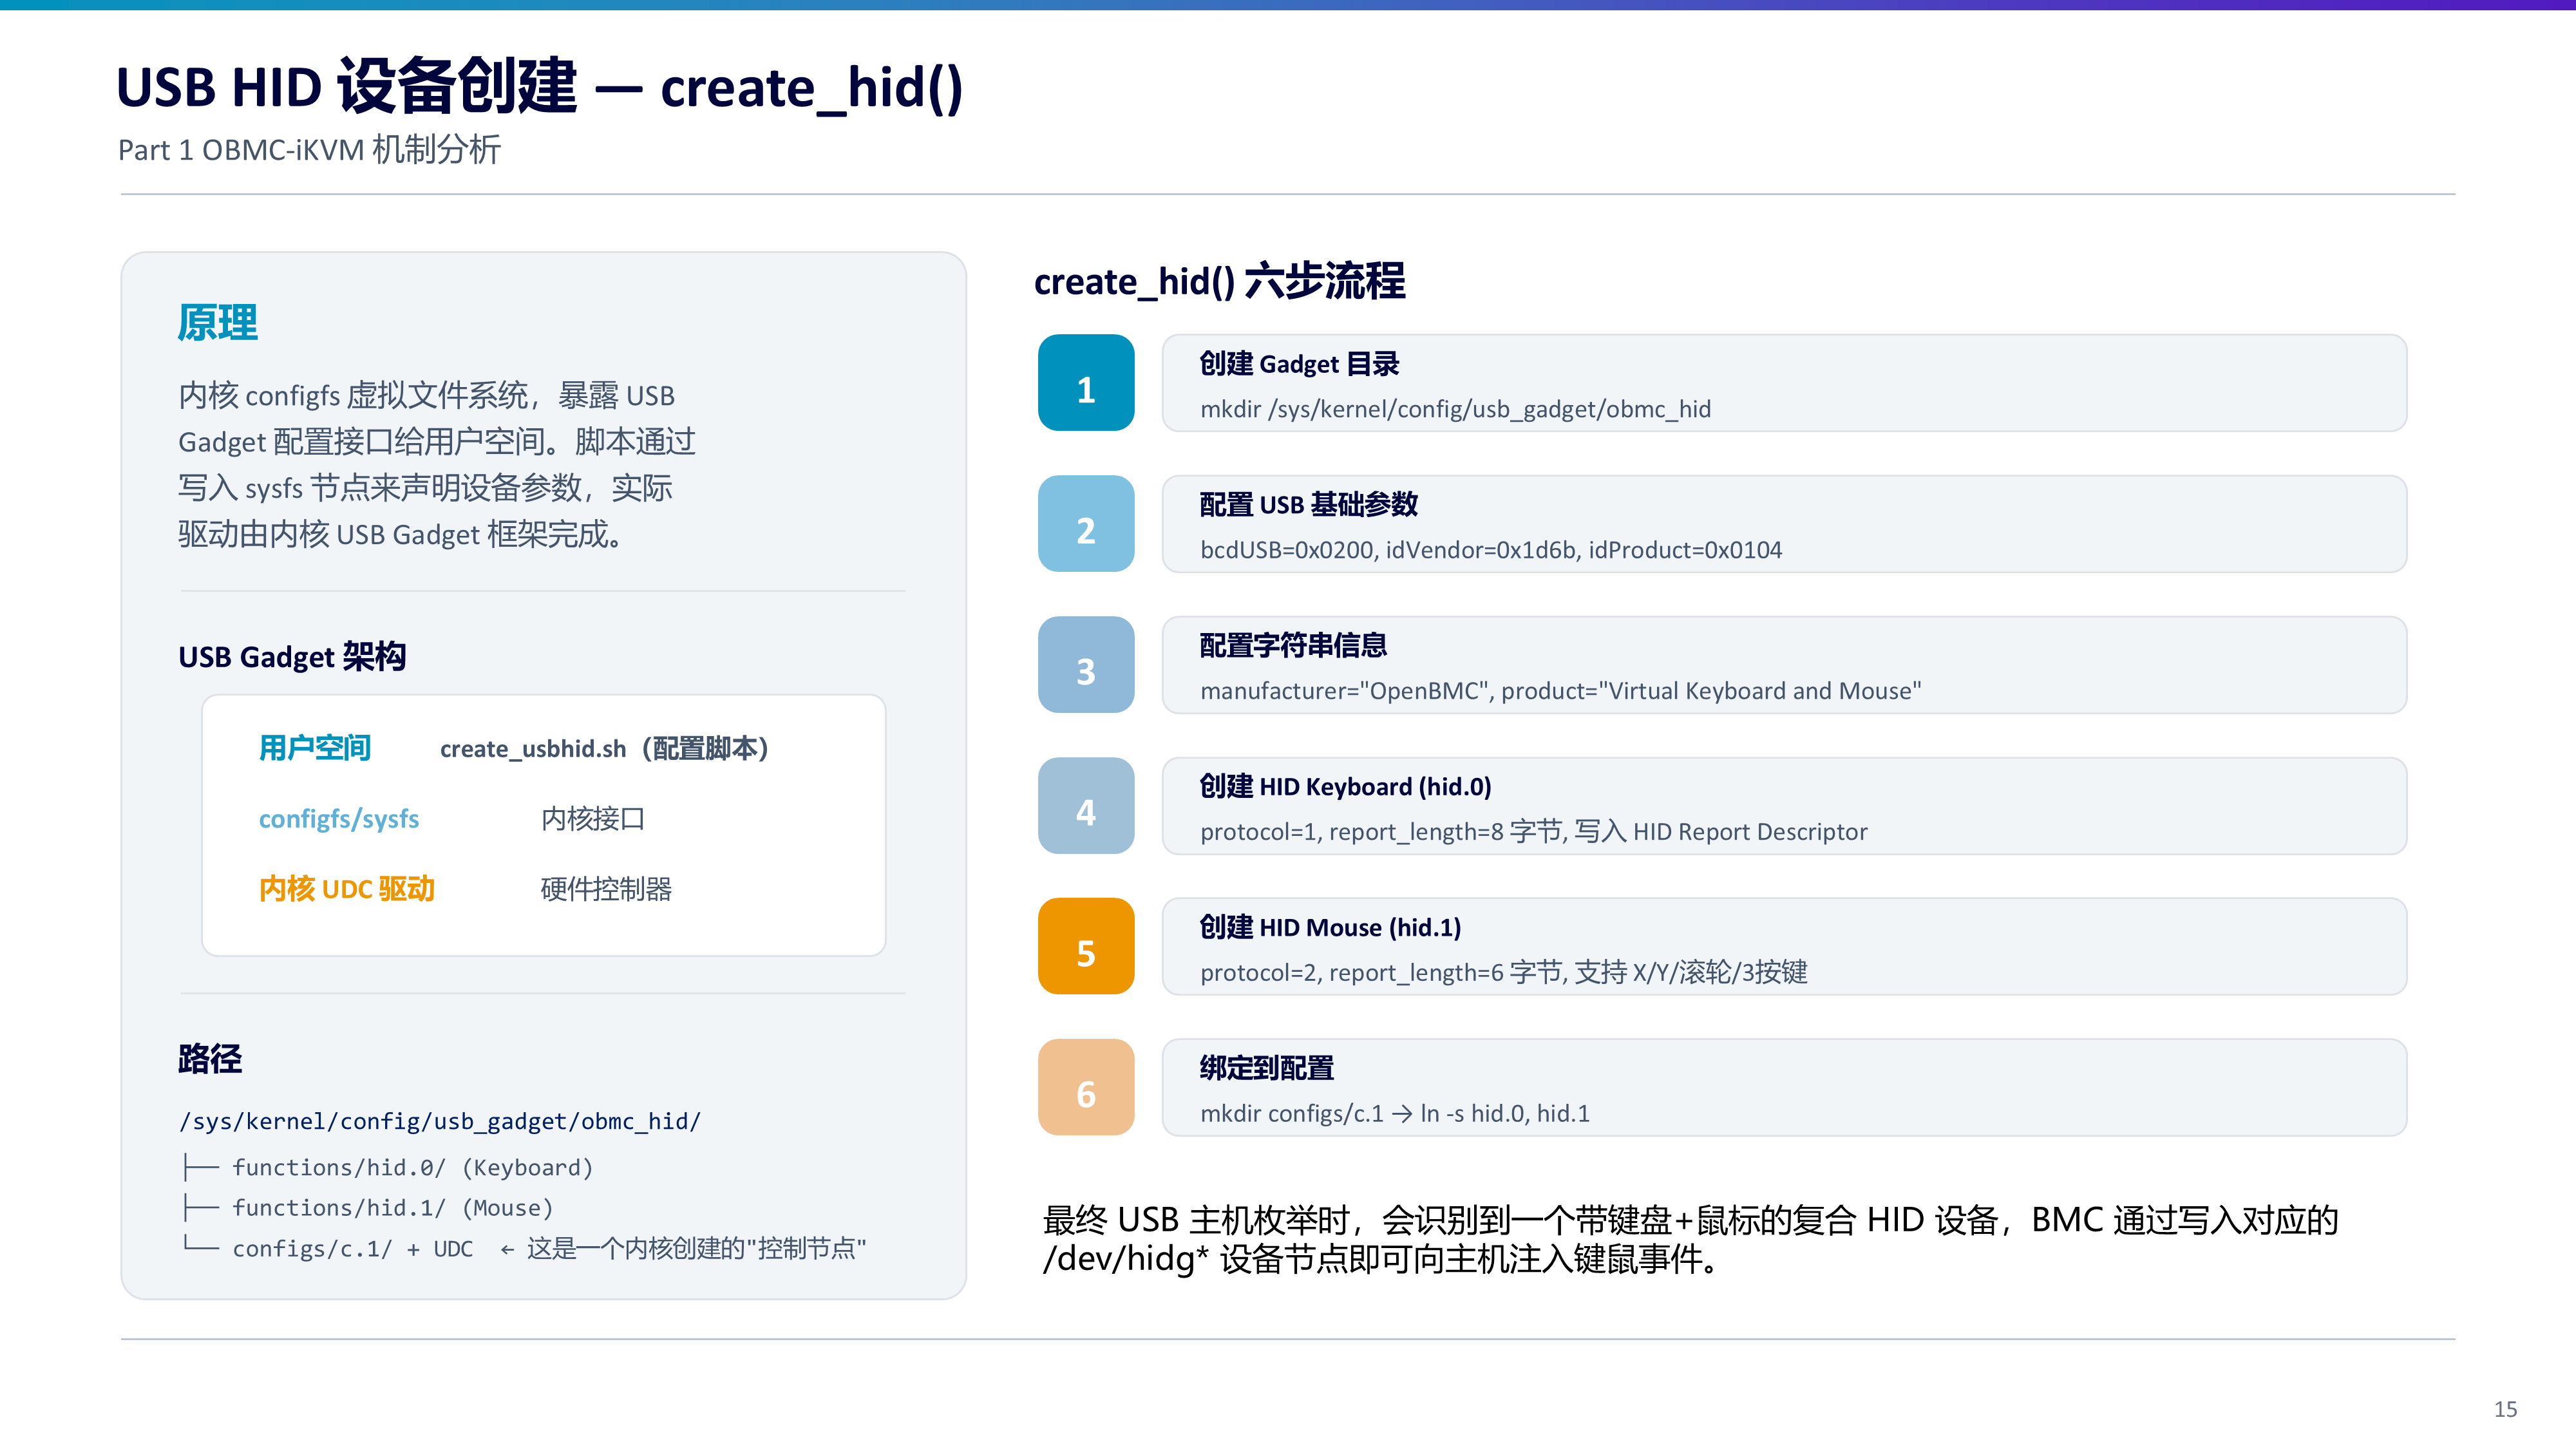Click the configfs/sysfs layer label
Image resolution: width=2576 pixels, height=1449 pixels.
[x=339, y=819]
